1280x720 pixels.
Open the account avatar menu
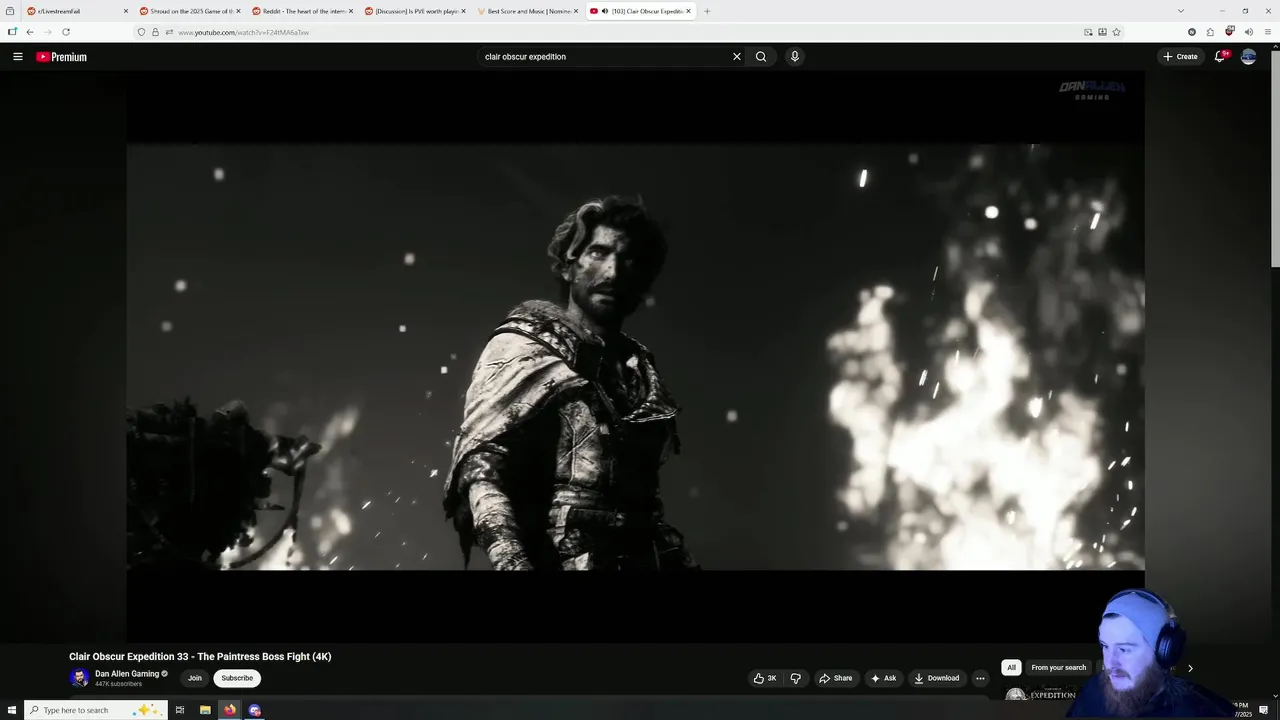tap(1248, 57)
